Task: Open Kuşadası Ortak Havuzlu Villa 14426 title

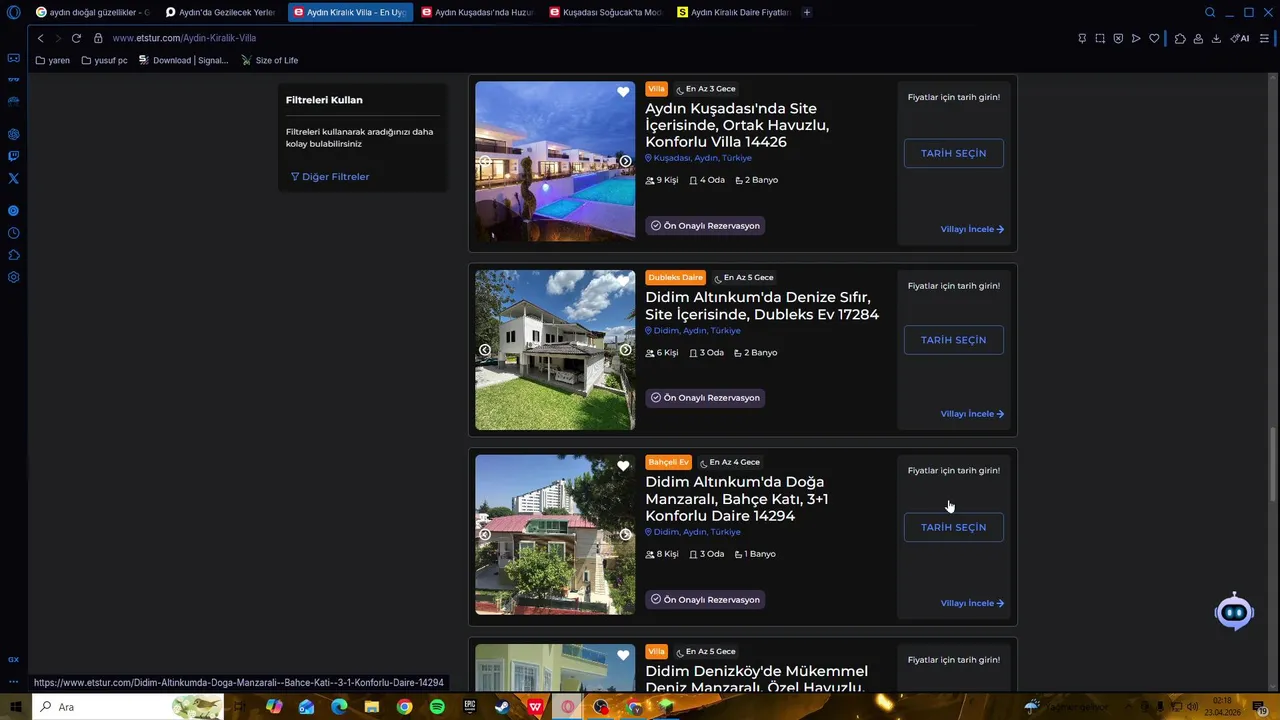Action: [x=737, y=125]
